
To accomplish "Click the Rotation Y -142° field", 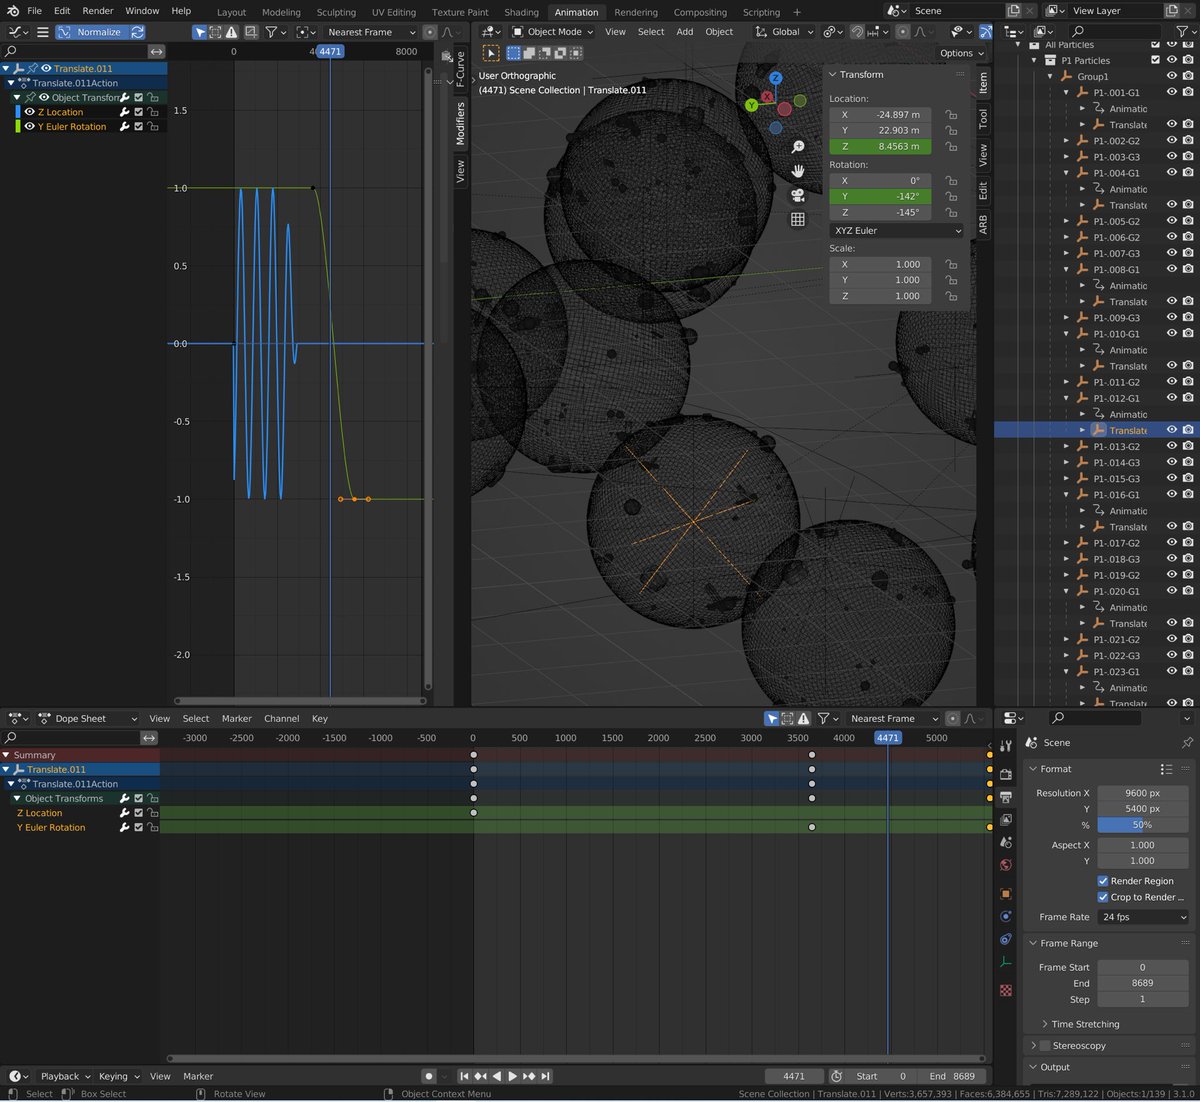I will [x=880, y=197].
